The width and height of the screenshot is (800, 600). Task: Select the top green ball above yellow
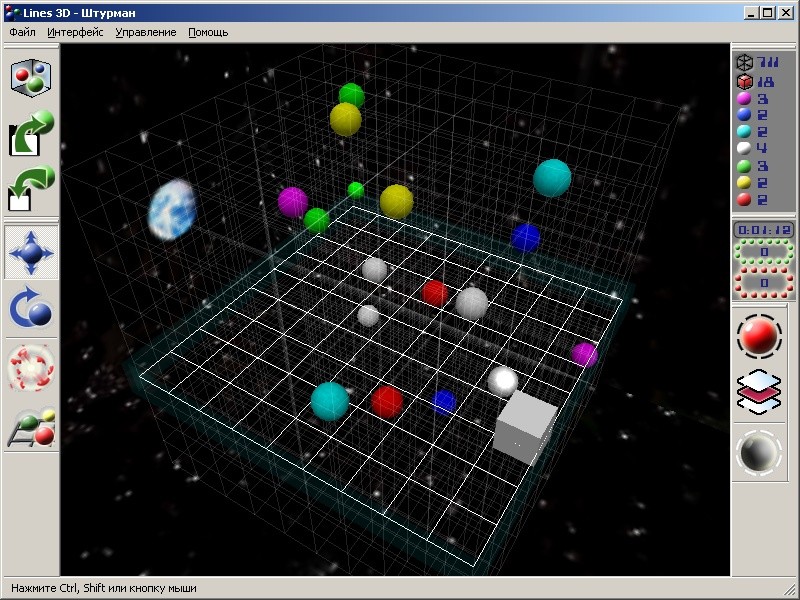point(352,95)
